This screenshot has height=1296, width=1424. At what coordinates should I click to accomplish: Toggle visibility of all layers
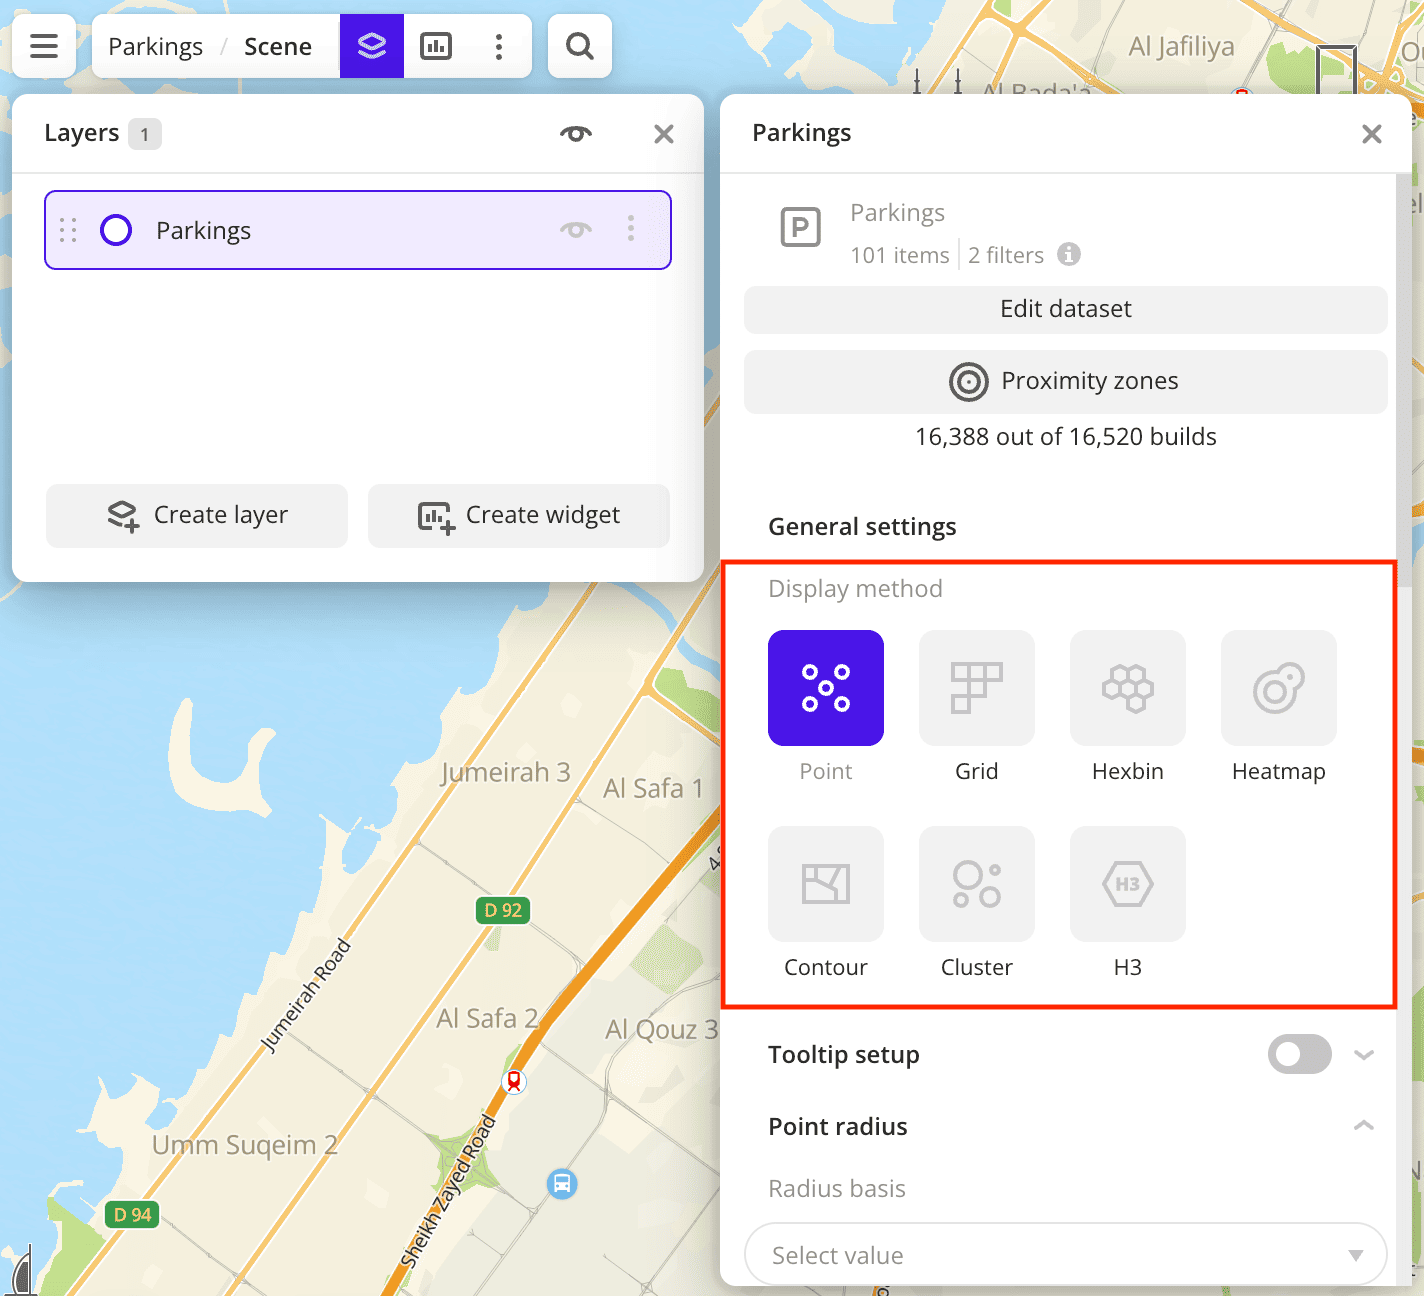click(575, 134)
